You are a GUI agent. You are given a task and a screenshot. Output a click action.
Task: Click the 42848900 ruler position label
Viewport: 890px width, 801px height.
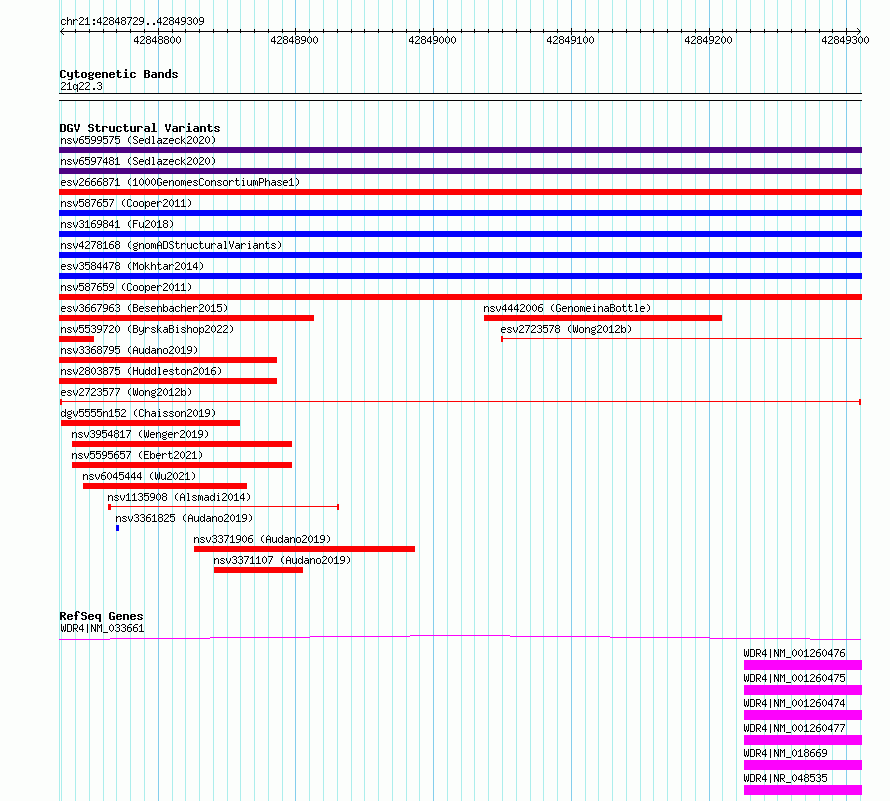[x=295, y=40]
